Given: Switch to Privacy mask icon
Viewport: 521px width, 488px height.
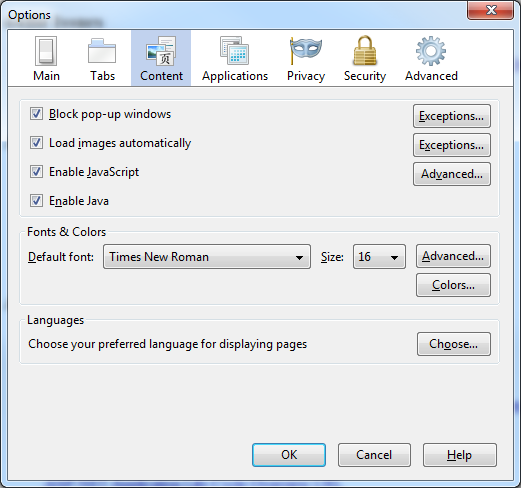Looking at the screenshot, I should pos(306,51).
